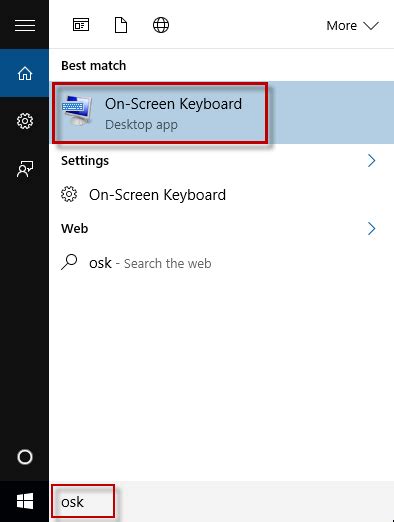Filter results by Web globe icon

(161, 25)
